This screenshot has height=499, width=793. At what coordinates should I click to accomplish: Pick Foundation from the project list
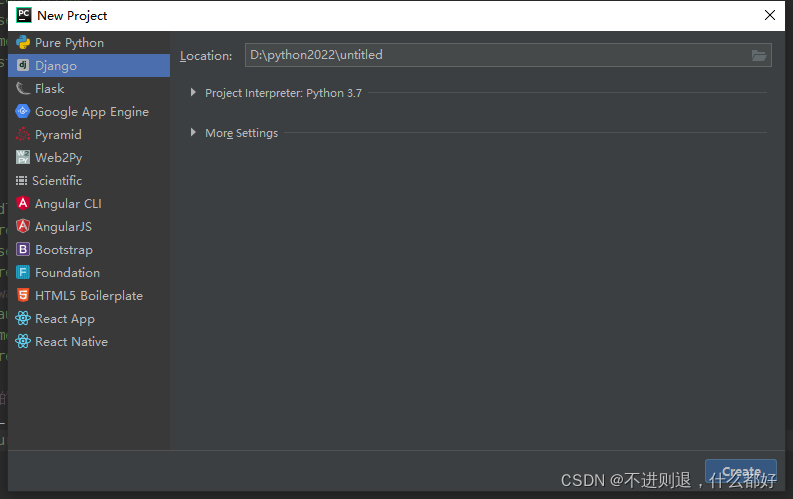tap(67, 273)
